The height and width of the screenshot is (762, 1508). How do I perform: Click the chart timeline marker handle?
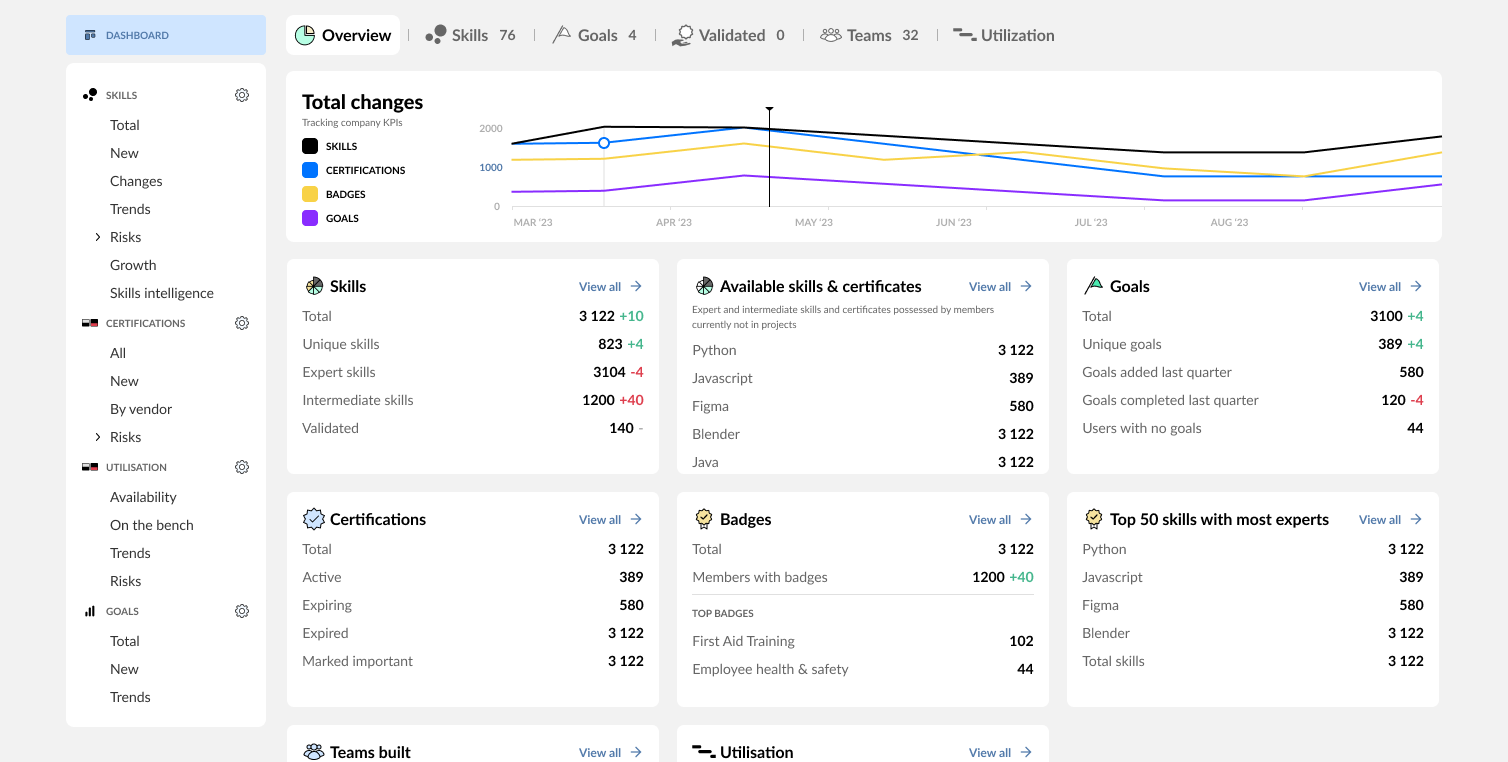(769, 109)
